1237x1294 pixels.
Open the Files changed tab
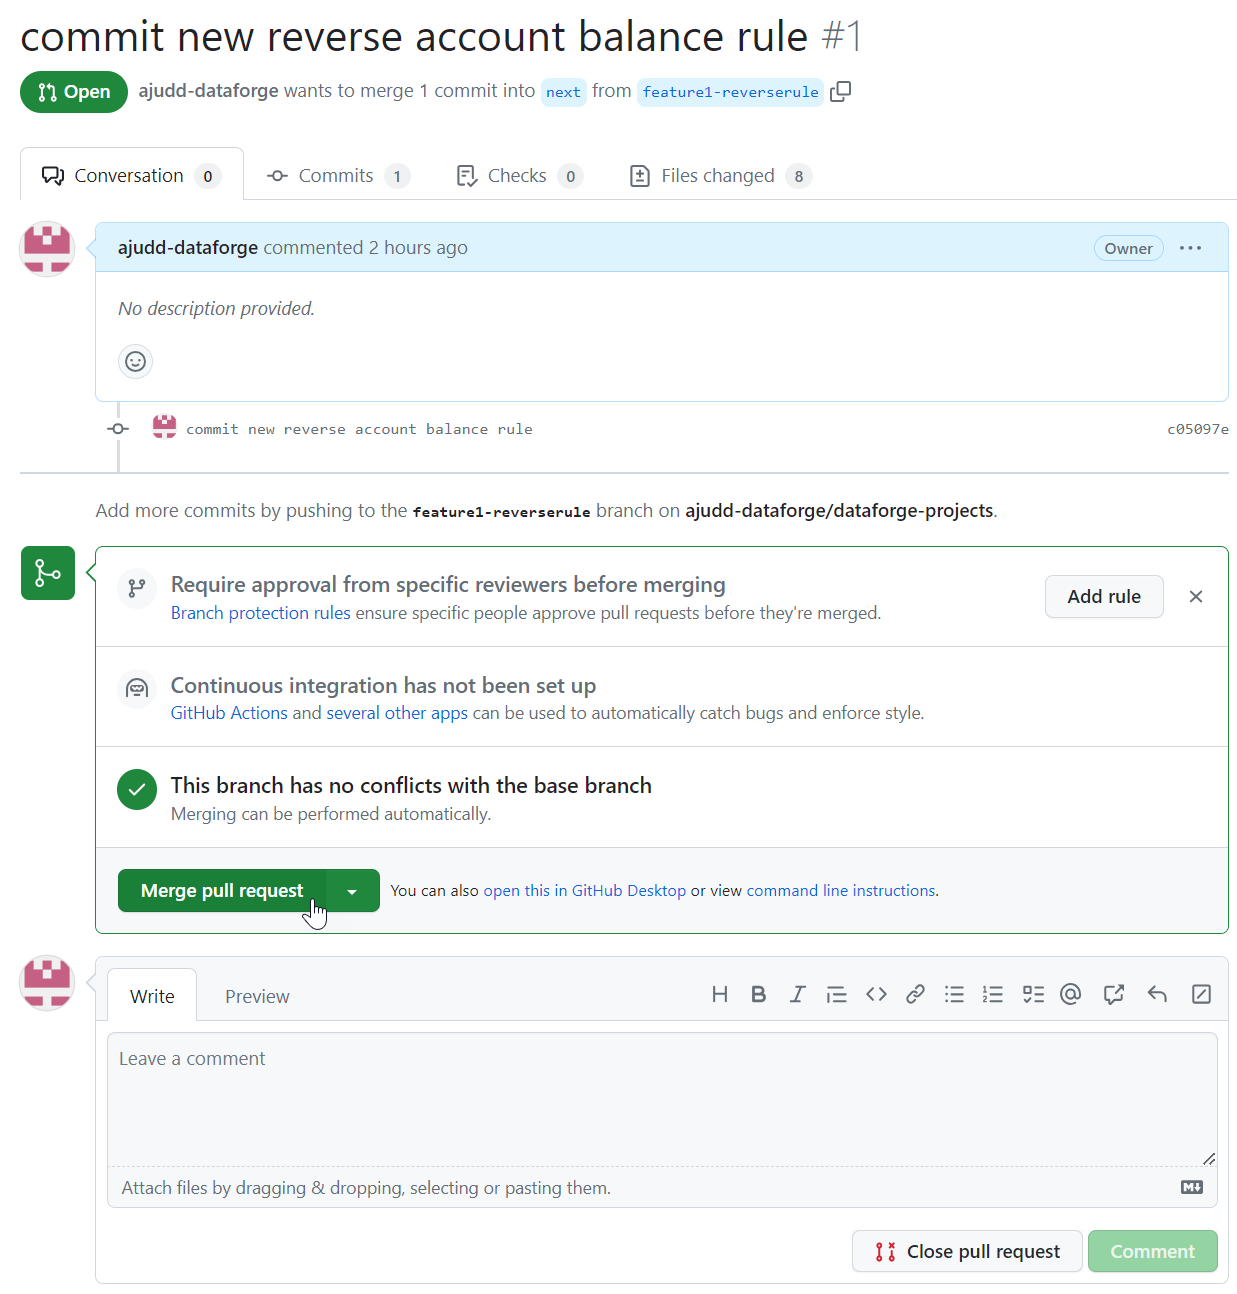click(x=719, y=176)
